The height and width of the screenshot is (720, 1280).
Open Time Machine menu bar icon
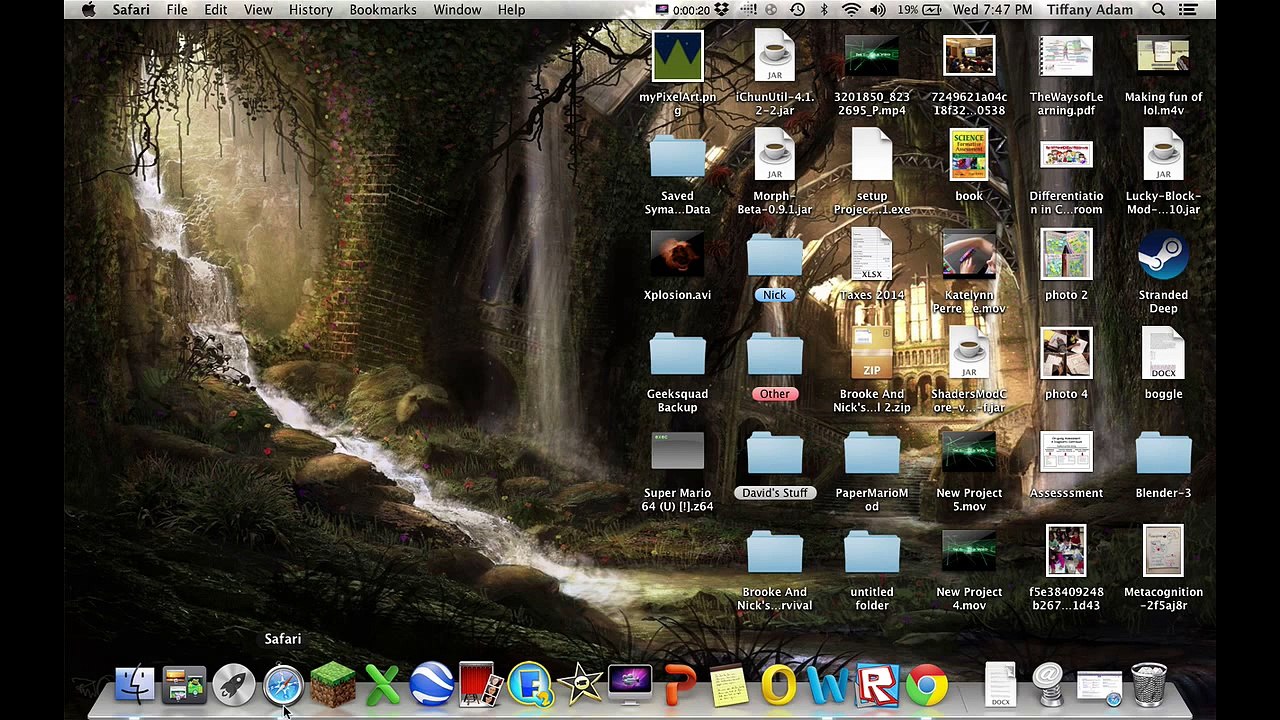coord(797,10)
